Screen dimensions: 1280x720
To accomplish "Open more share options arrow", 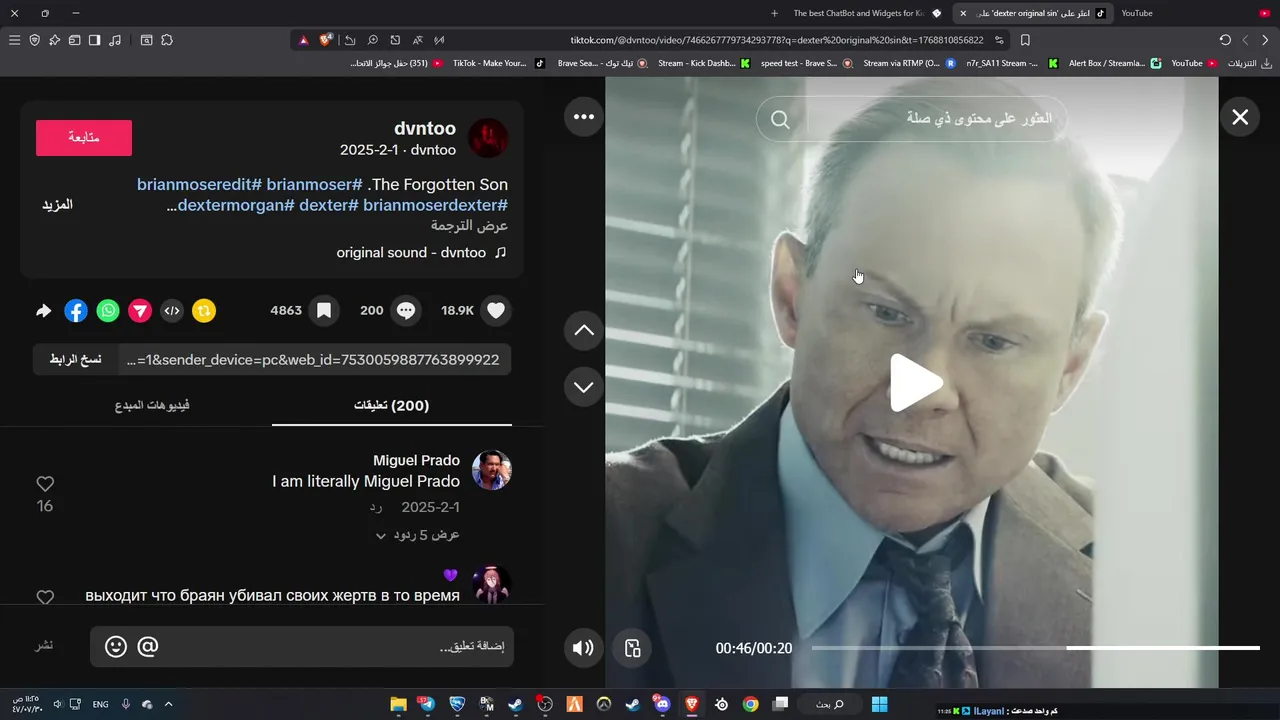I will click(x=43, y=311).
